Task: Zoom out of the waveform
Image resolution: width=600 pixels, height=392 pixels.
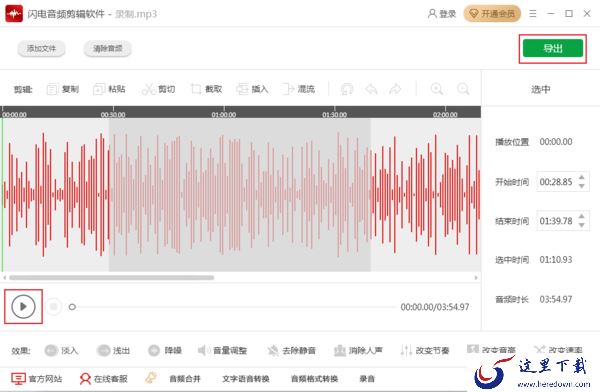Action: (463, 89)
